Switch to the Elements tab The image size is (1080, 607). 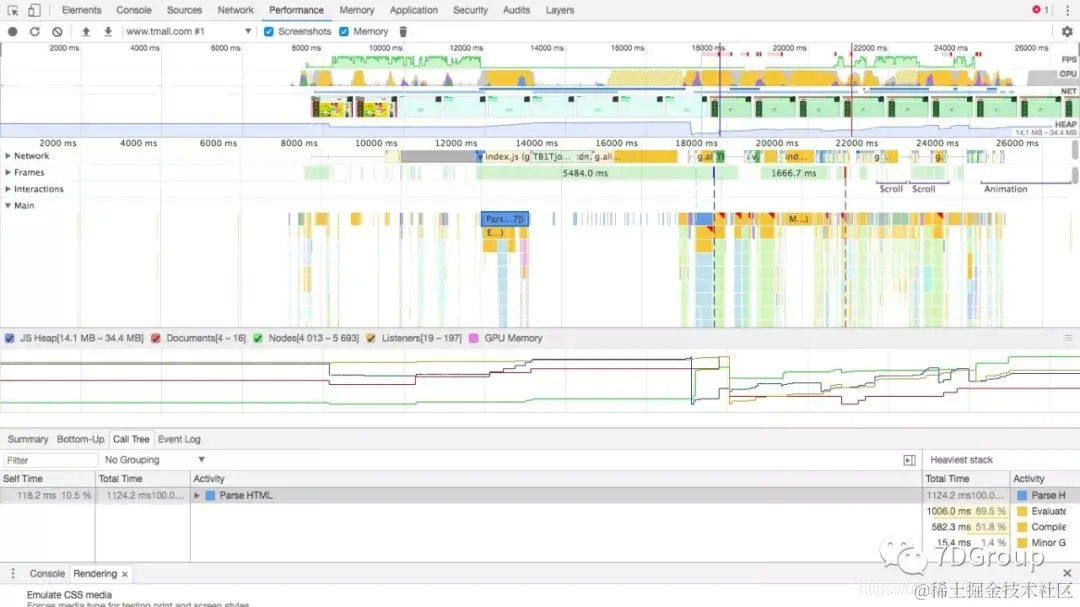pyautogui.click(x=81, y=10)
